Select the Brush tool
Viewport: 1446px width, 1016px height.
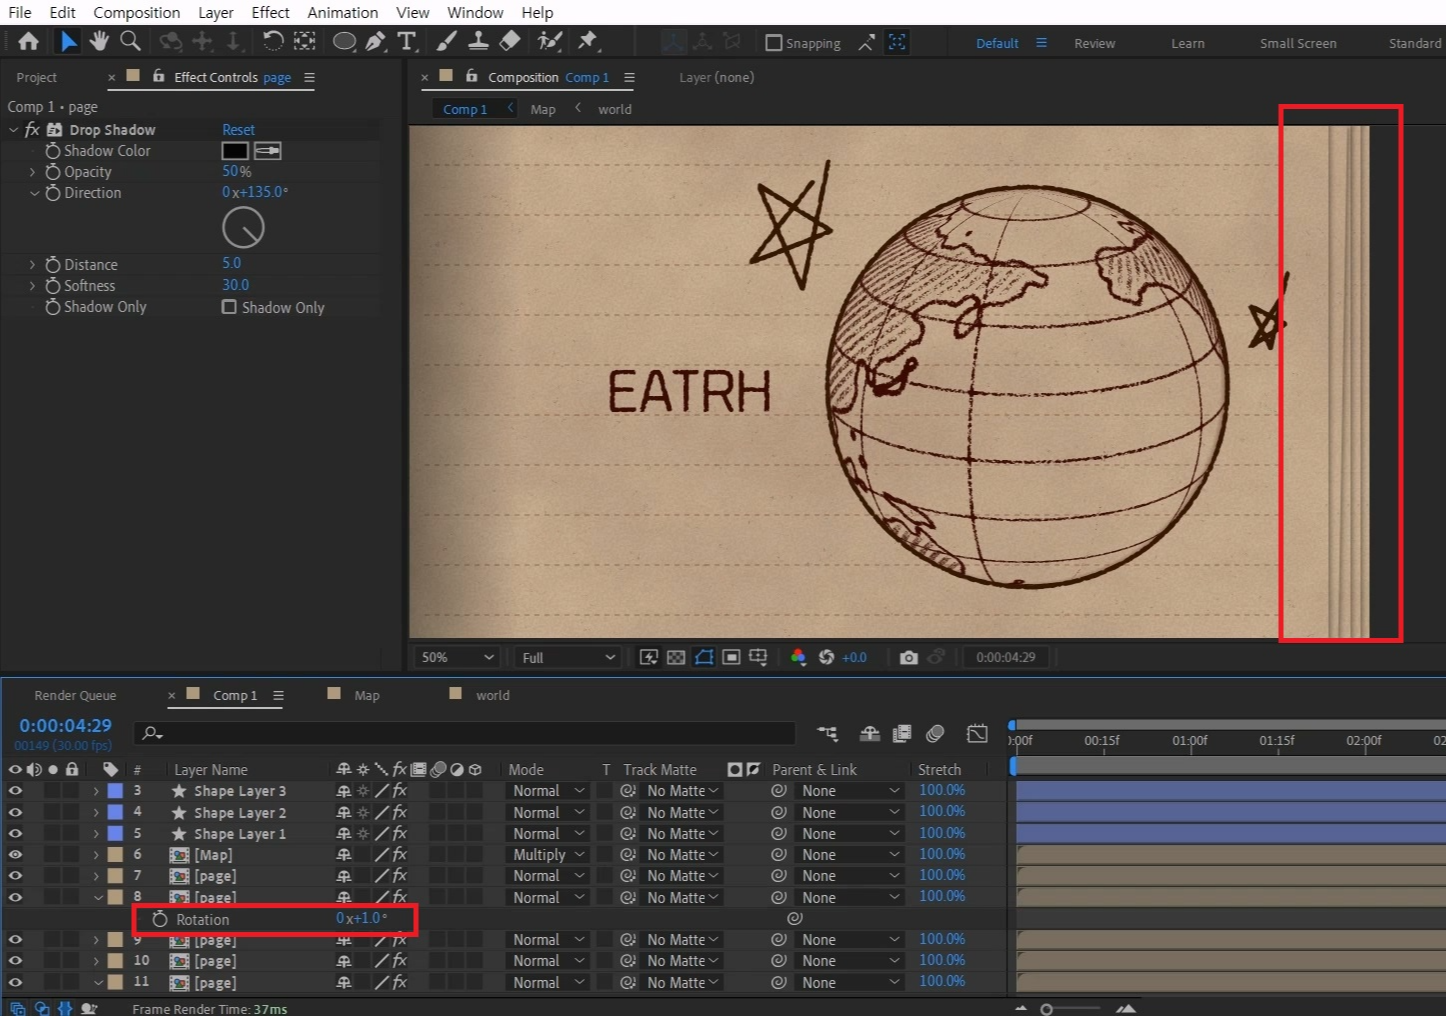tap(447, 41)
